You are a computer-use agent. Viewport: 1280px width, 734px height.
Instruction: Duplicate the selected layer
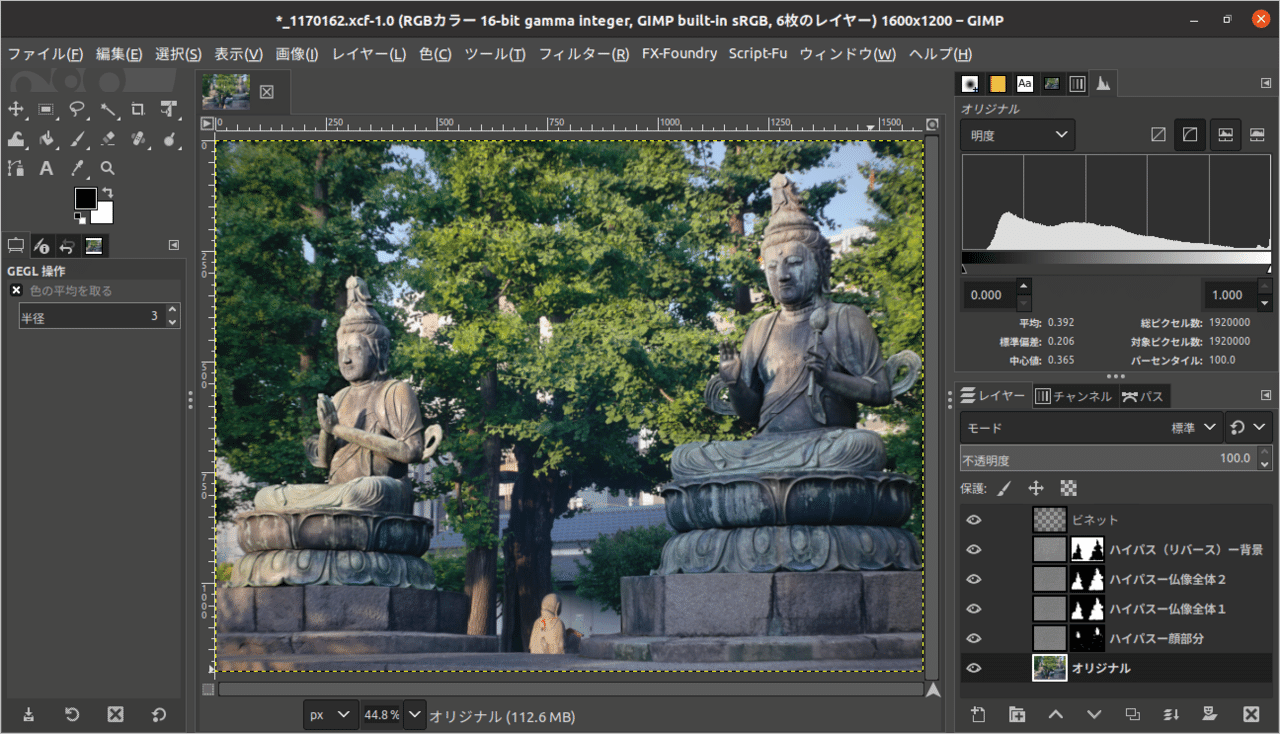1133,714
